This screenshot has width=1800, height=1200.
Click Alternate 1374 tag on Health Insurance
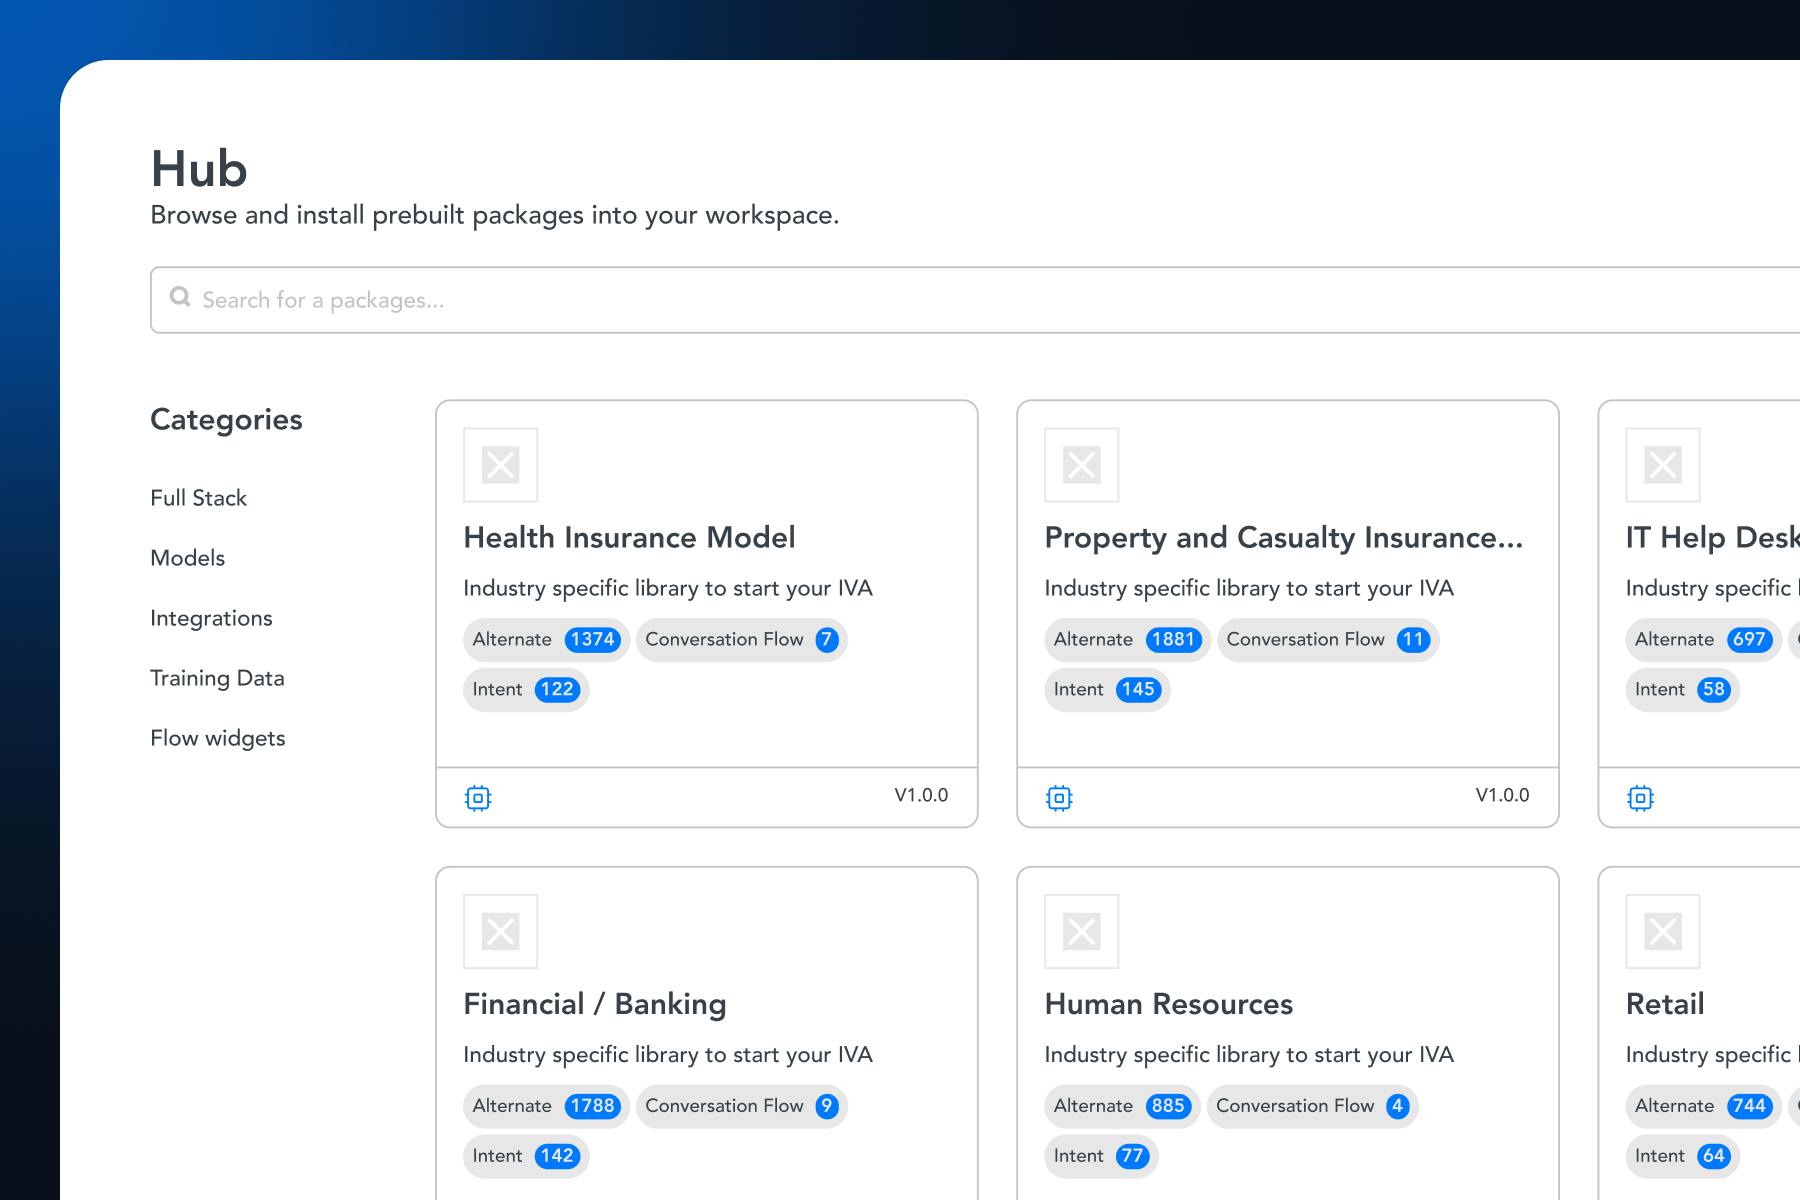tap(546, 640)
